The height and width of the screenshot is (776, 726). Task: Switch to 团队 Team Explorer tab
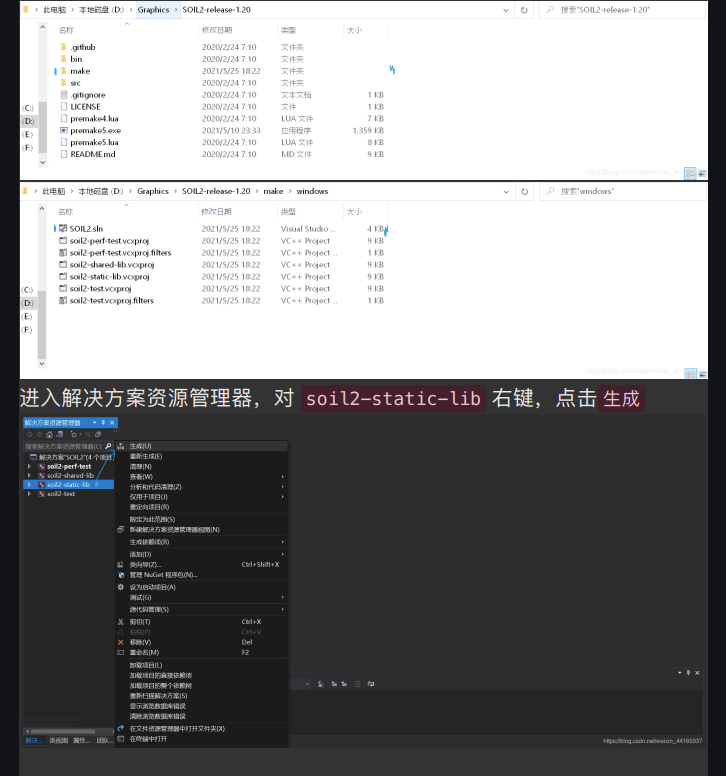click(104, 740)
